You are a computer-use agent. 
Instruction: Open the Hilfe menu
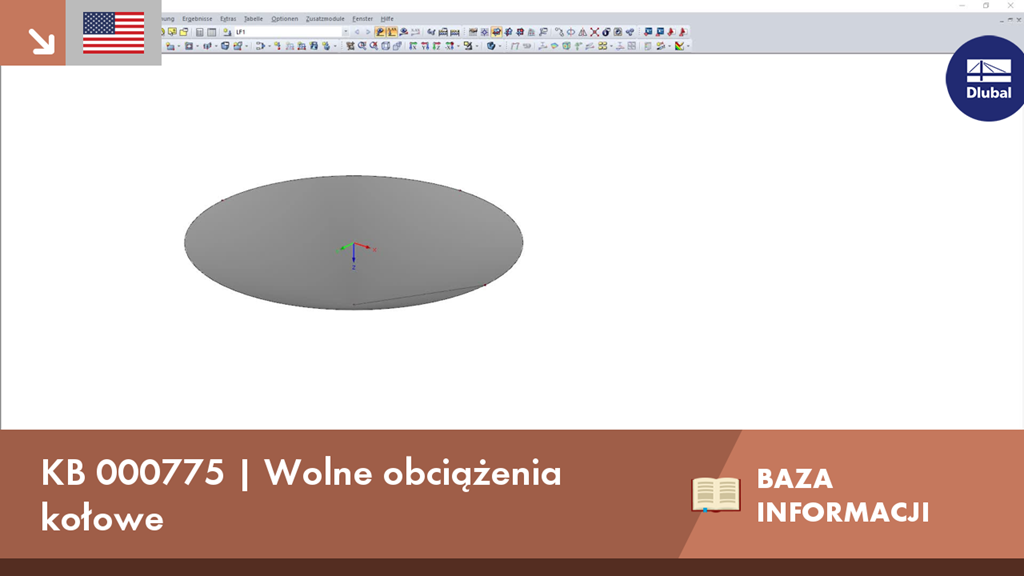387,19
